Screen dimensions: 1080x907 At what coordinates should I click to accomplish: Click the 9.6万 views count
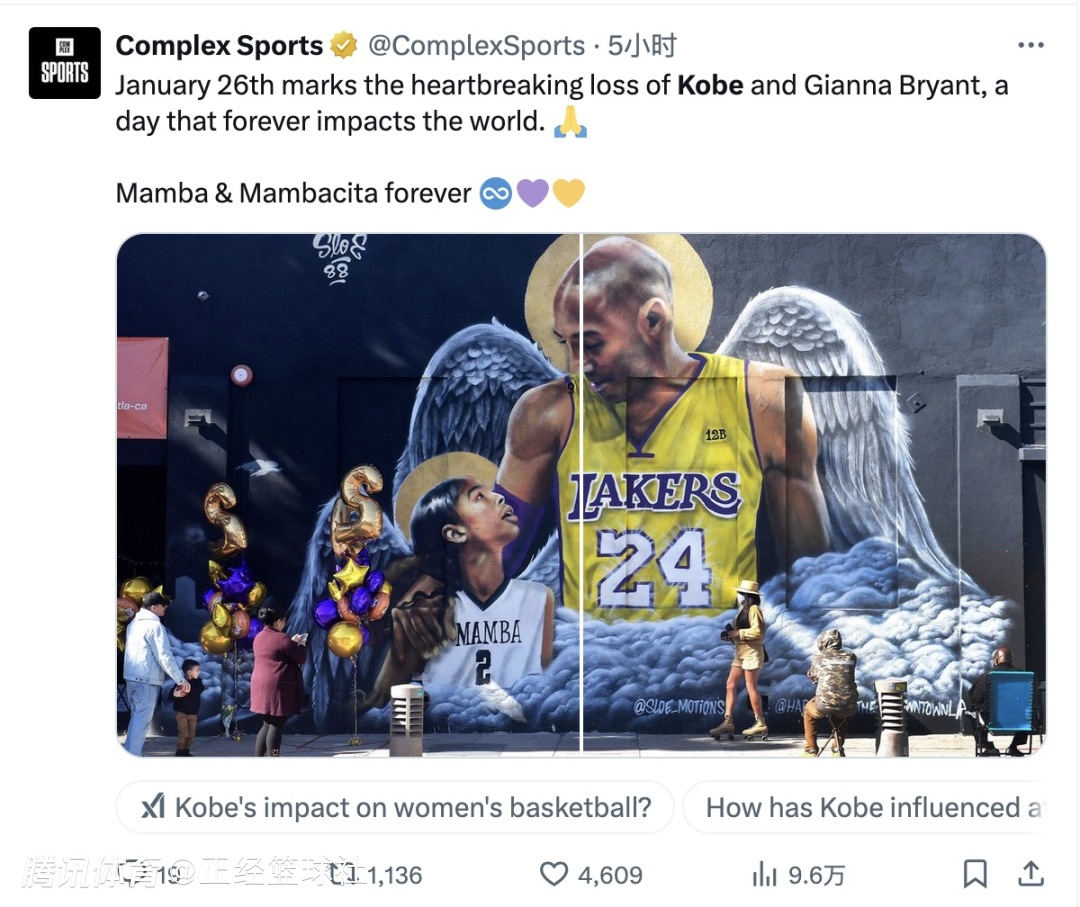point(816,875)
